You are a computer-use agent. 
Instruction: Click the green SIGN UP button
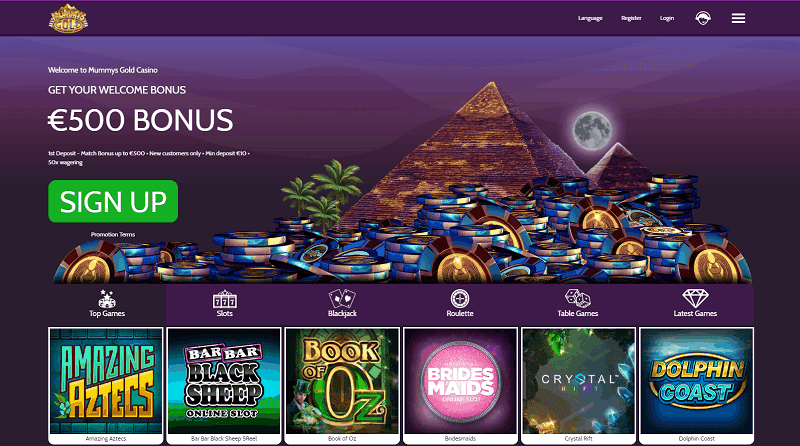113,201
